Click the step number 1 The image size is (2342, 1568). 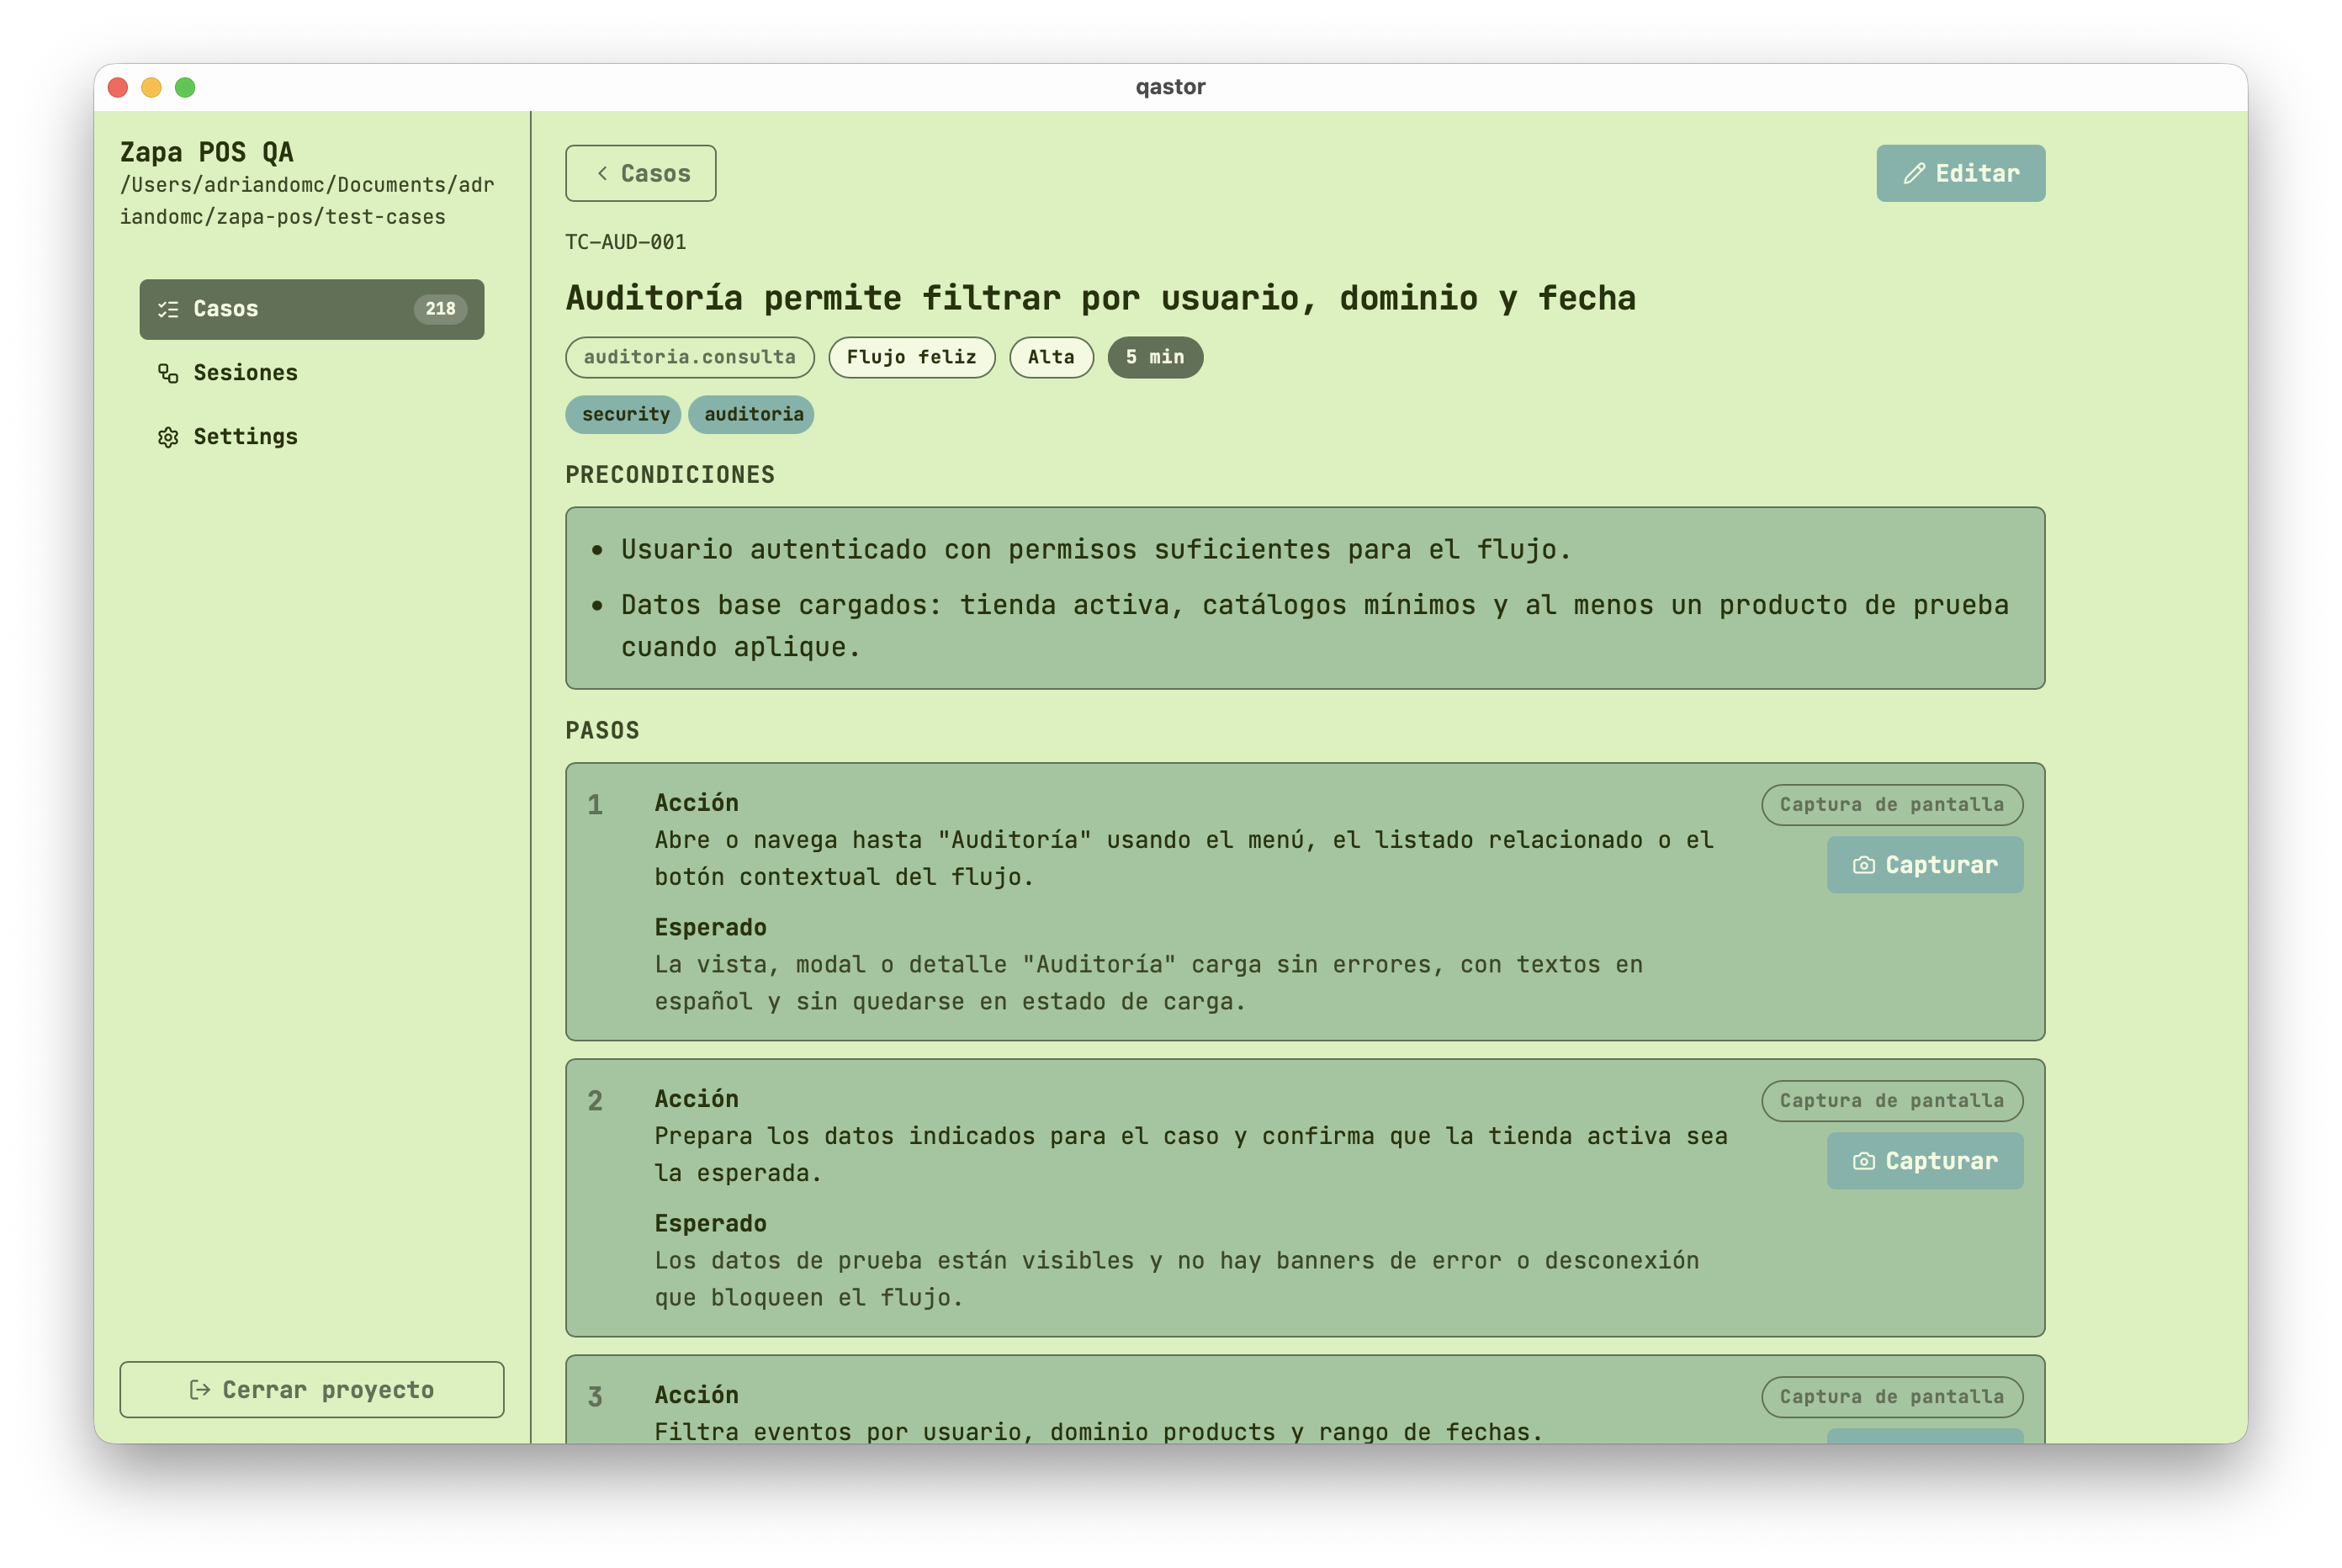595,805
